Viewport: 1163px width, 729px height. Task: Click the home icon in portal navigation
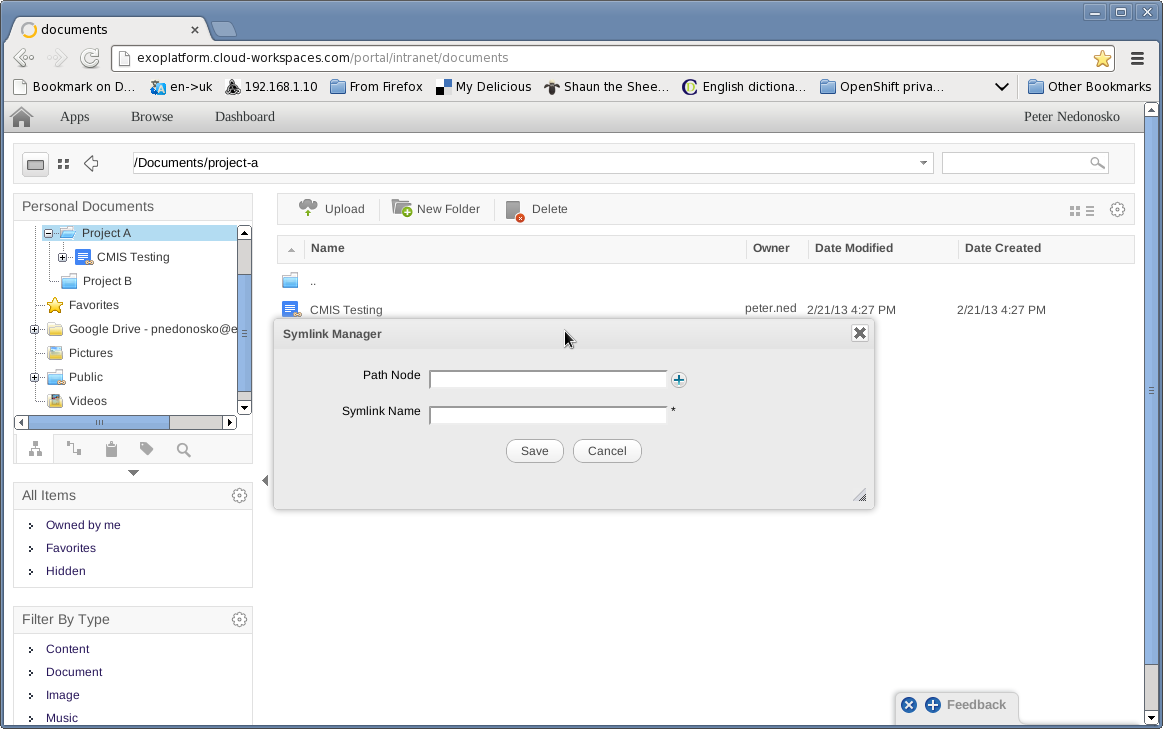(22, 117)
